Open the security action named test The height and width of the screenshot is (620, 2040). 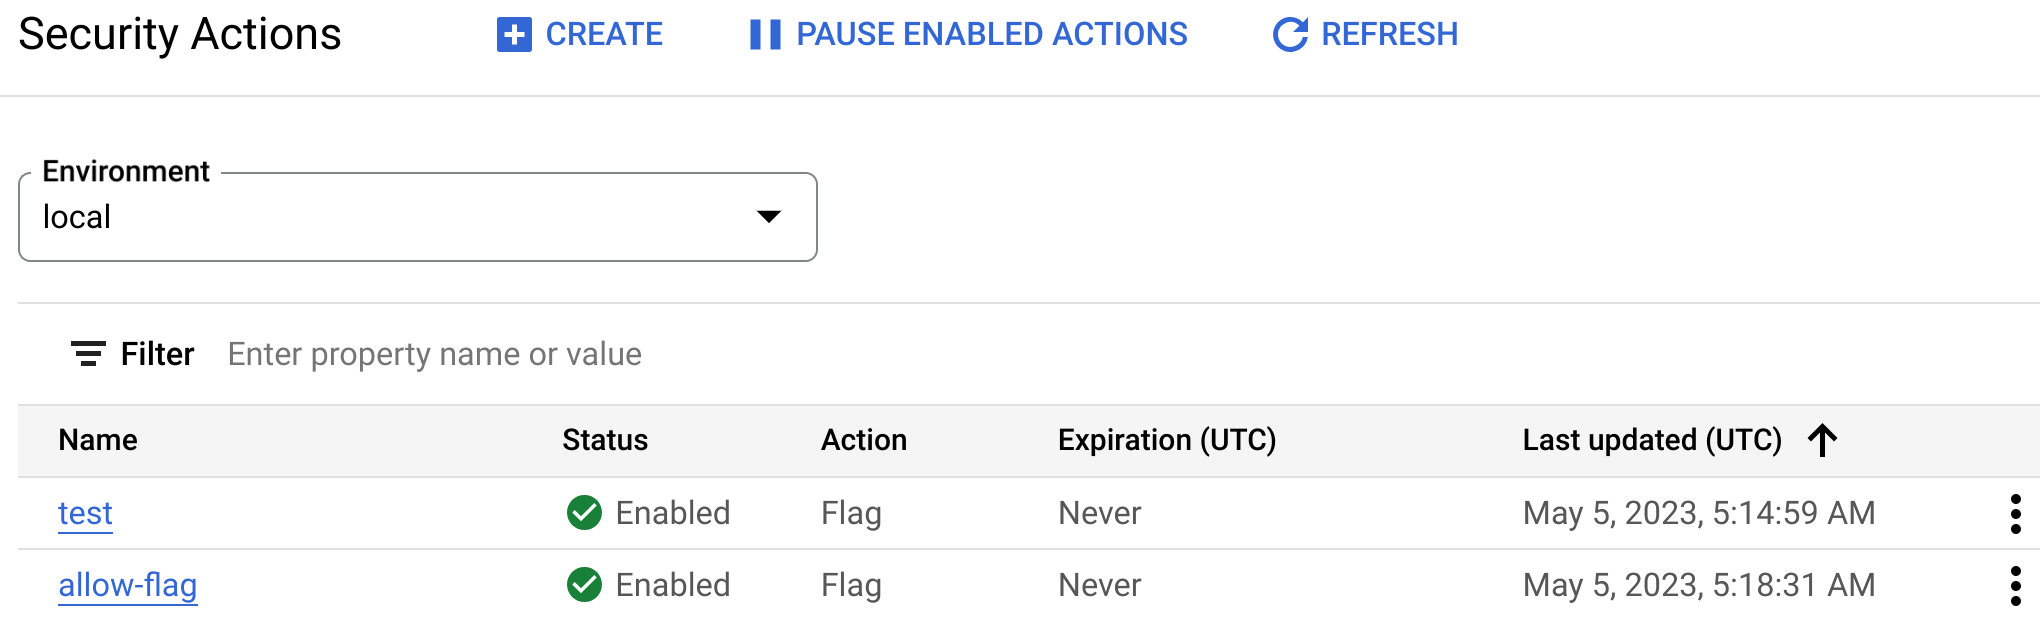85,513
